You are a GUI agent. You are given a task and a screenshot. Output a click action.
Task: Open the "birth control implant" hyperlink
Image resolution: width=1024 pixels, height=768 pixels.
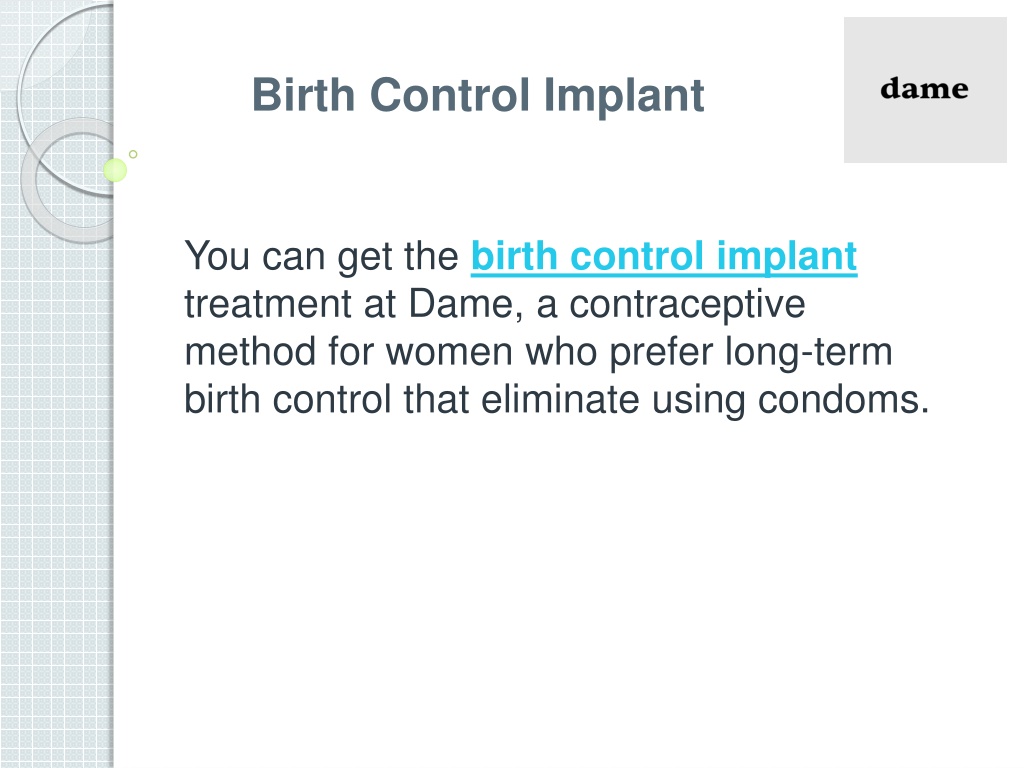pyautogui.click(x=664, y=257)
